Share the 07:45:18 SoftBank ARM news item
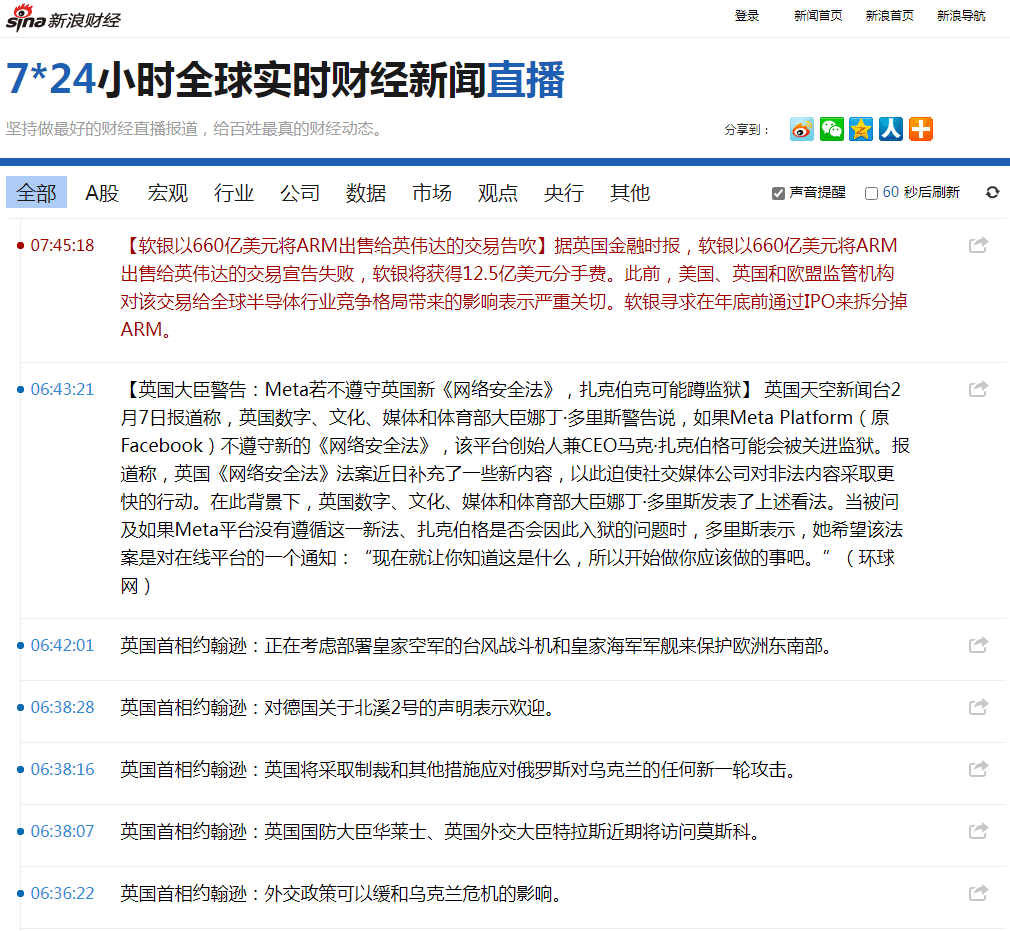This screenshot has width=1010, height=931. click(x=978, y=245)
